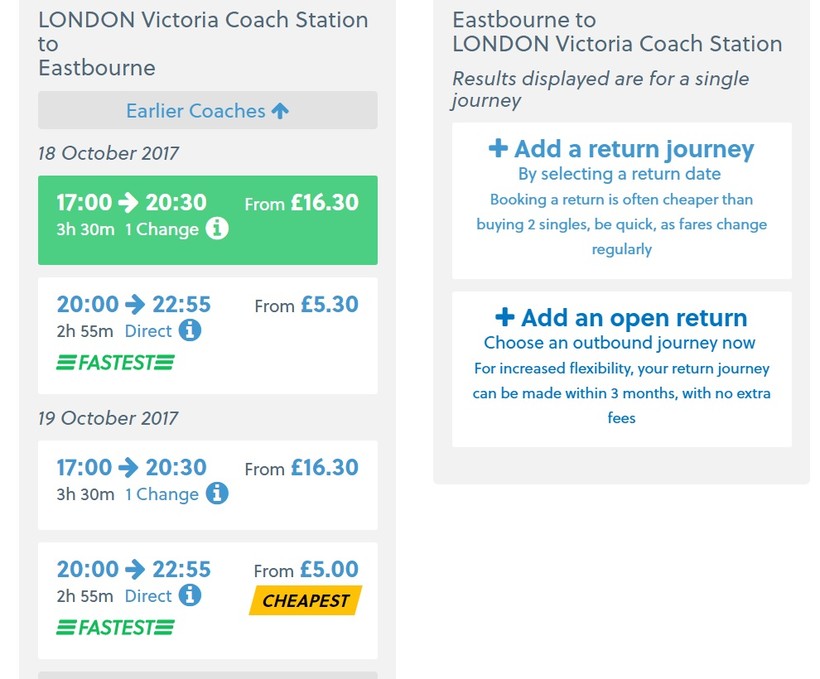Click FASTEST badge on 19 October coach
The width and height of the screenshot is (820, 679).
coord(115,628)
